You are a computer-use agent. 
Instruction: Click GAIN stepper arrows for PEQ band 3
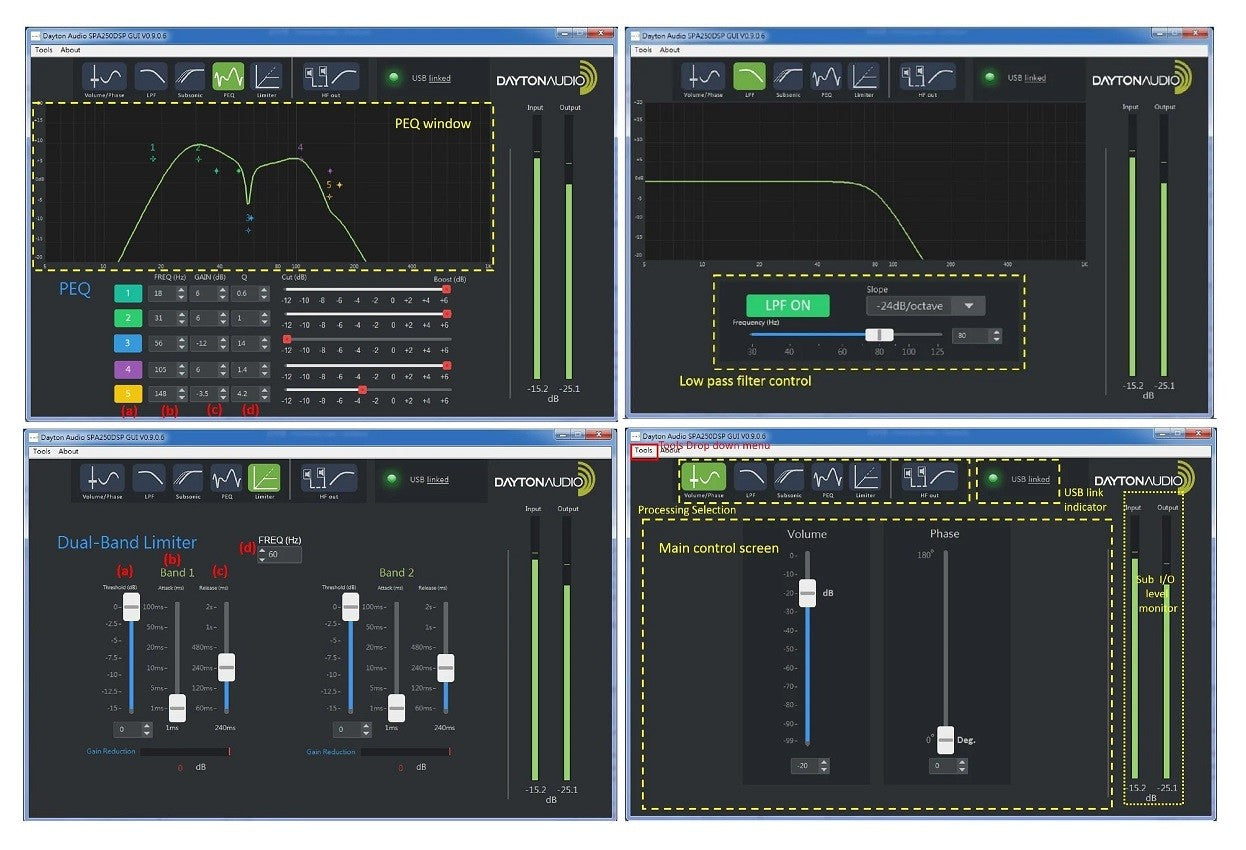(x=224, y=343)
